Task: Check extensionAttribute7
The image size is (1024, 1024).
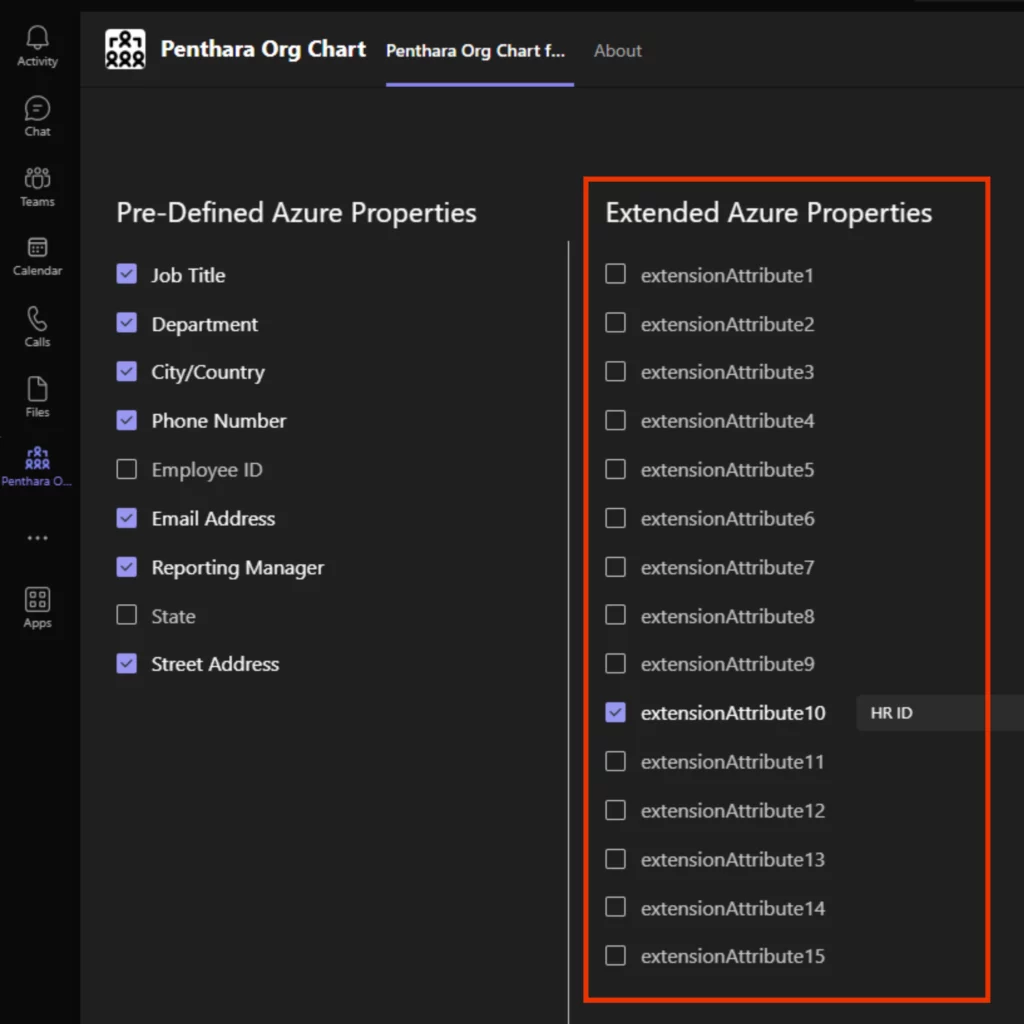Action: (x=615, y=567)
